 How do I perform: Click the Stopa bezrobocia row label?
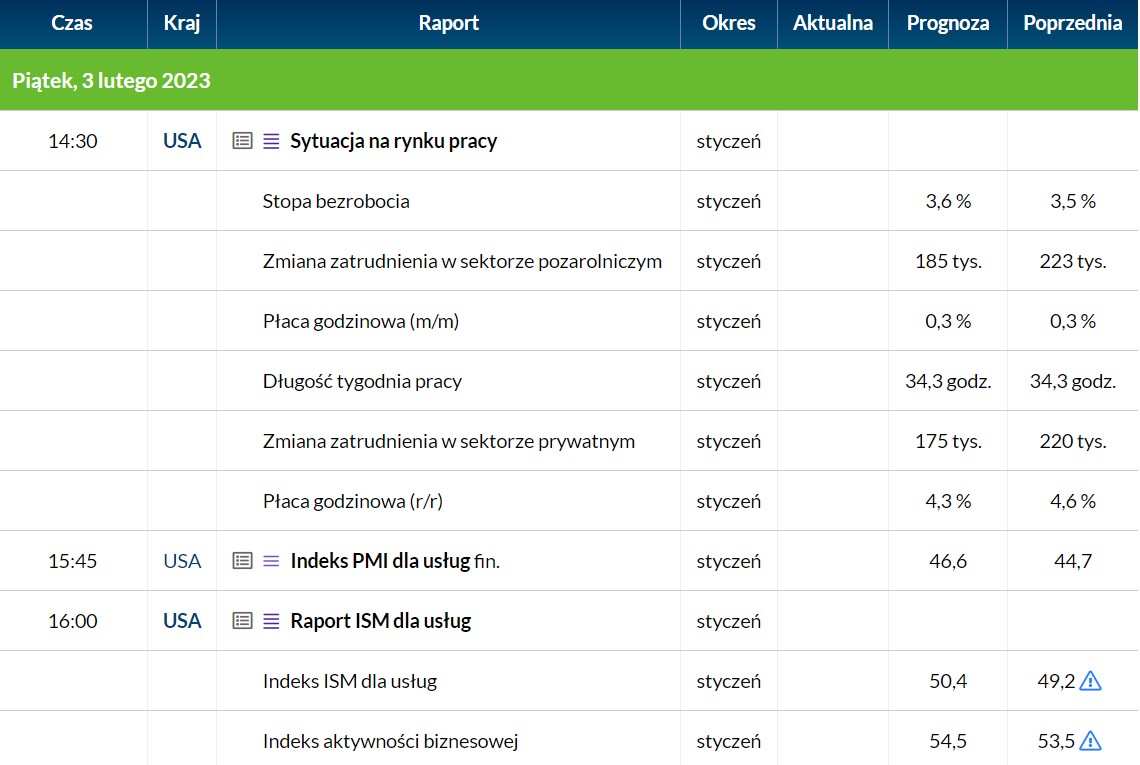click(x=336, y=201)
